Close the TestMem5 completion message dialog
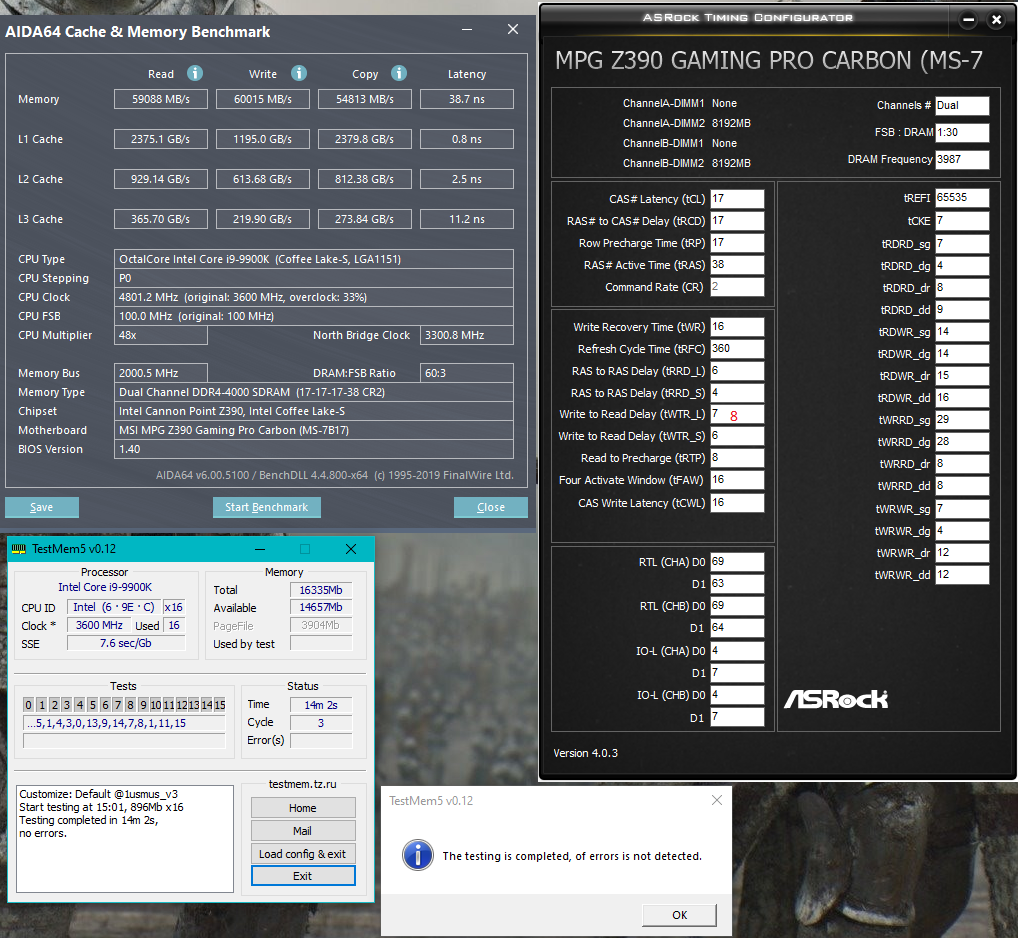The image size is (1018, 938). point(717,800)
